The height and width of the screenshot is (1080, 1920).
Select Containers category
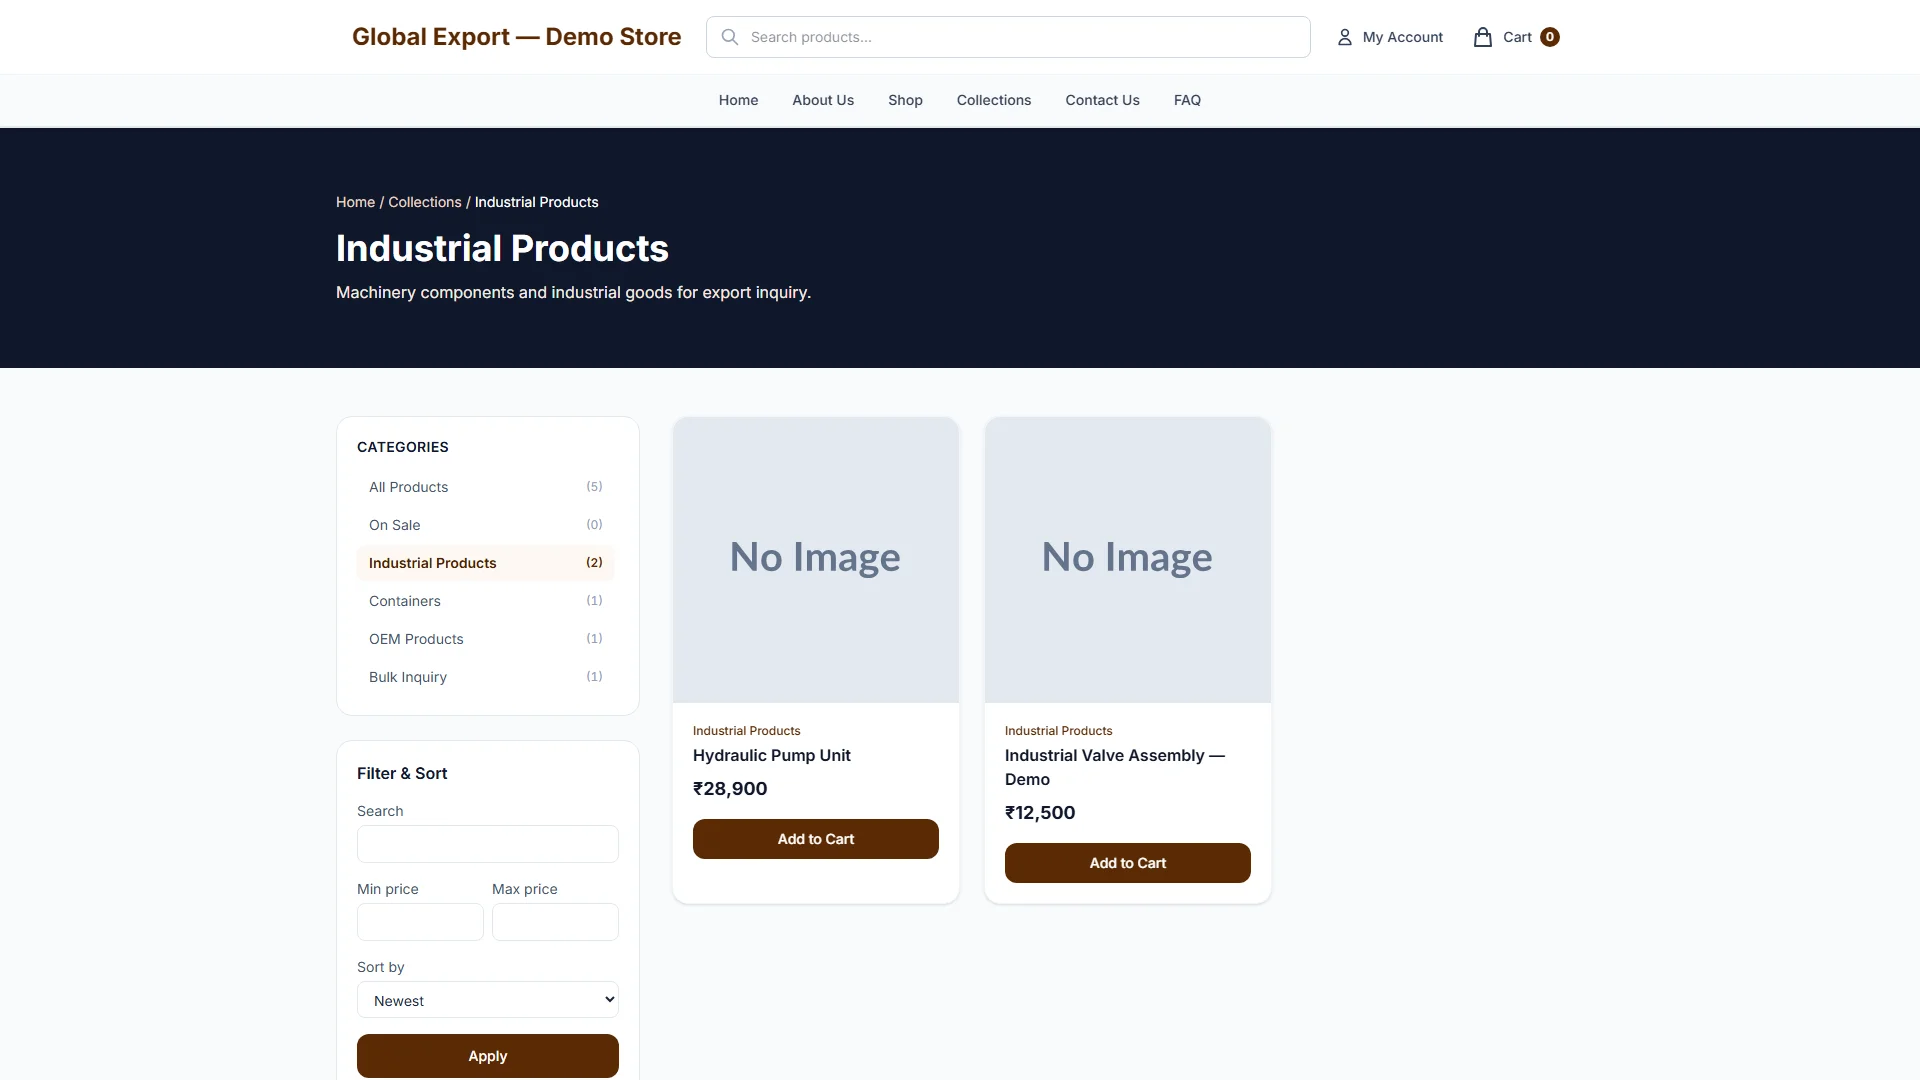point(486,601)
